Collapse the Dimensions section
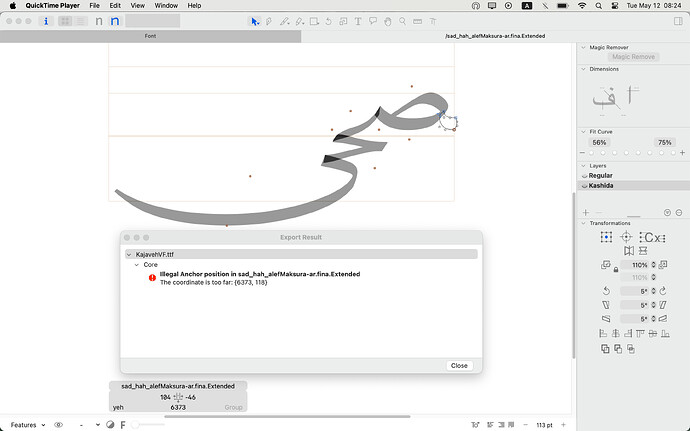The image size is (690, 431). (x=584, y=69)
